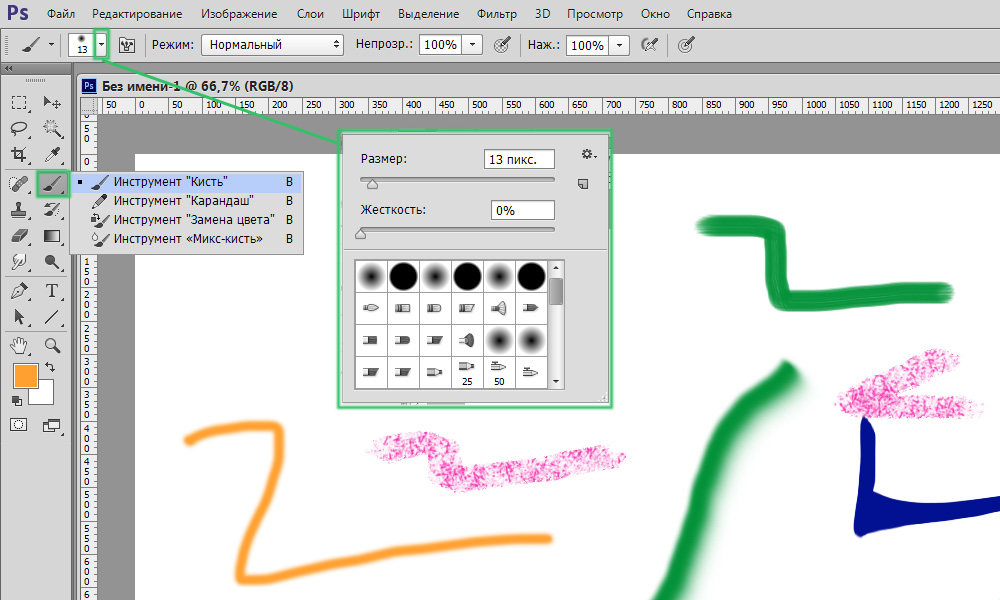Image resolution: width=1000 pixels, height=600 pixels.
Task: Enable airbrush-style build-up
Action: click(x=649, y=45)
